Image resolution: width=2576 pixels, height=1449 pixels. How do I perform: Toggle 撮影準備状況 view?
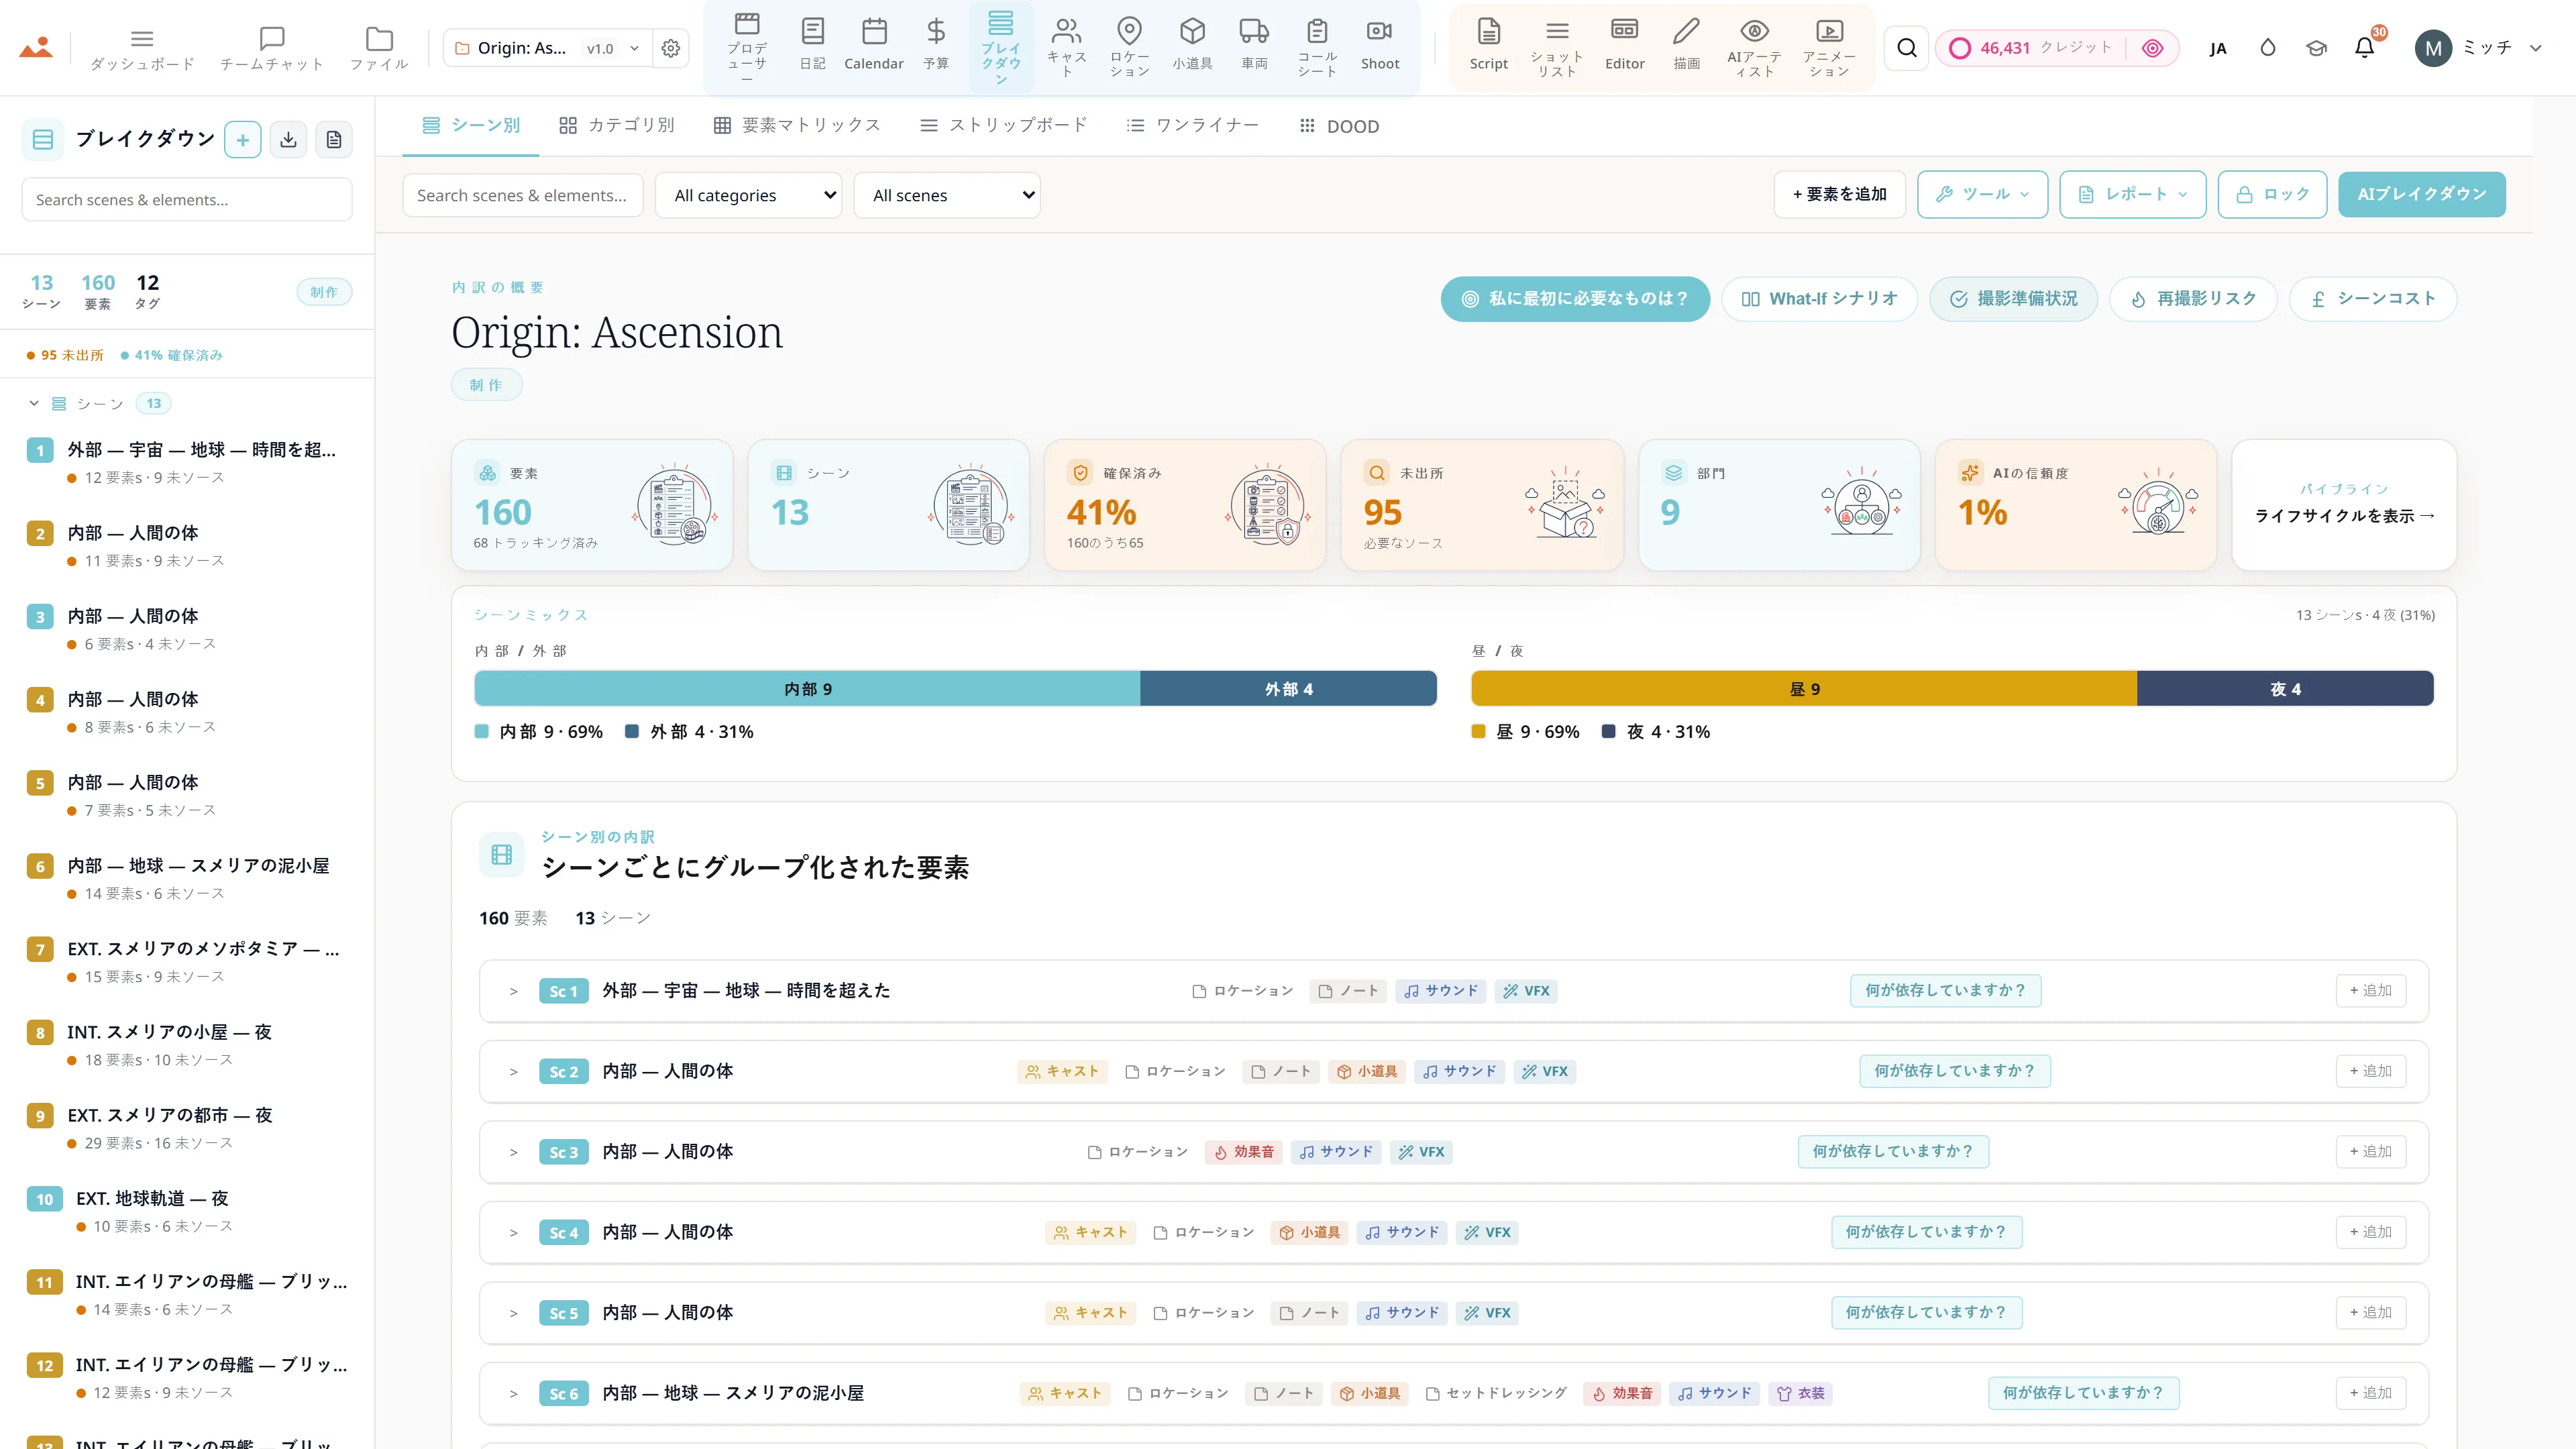click(x=2013, y=299)
